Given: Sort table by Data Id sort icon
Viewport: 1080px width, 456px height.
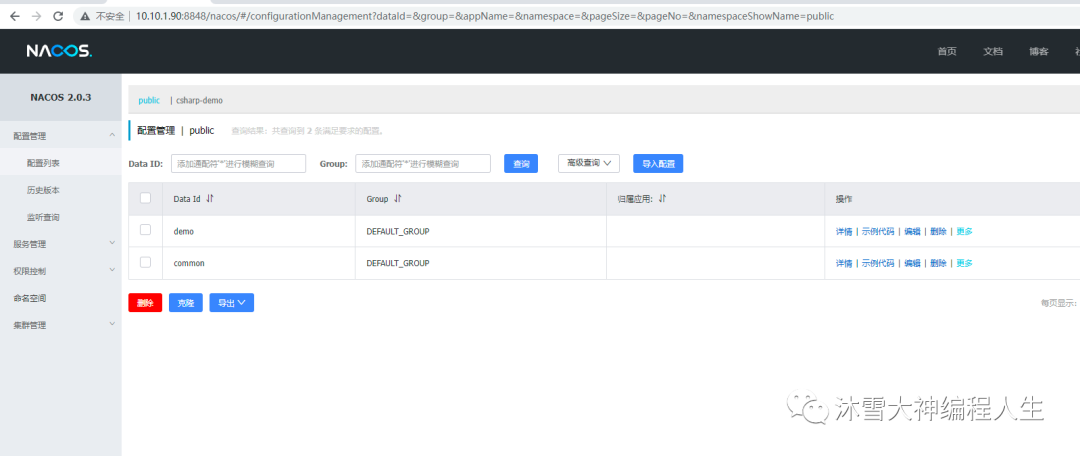Looking at the screenshot, I should click(210, 198).
